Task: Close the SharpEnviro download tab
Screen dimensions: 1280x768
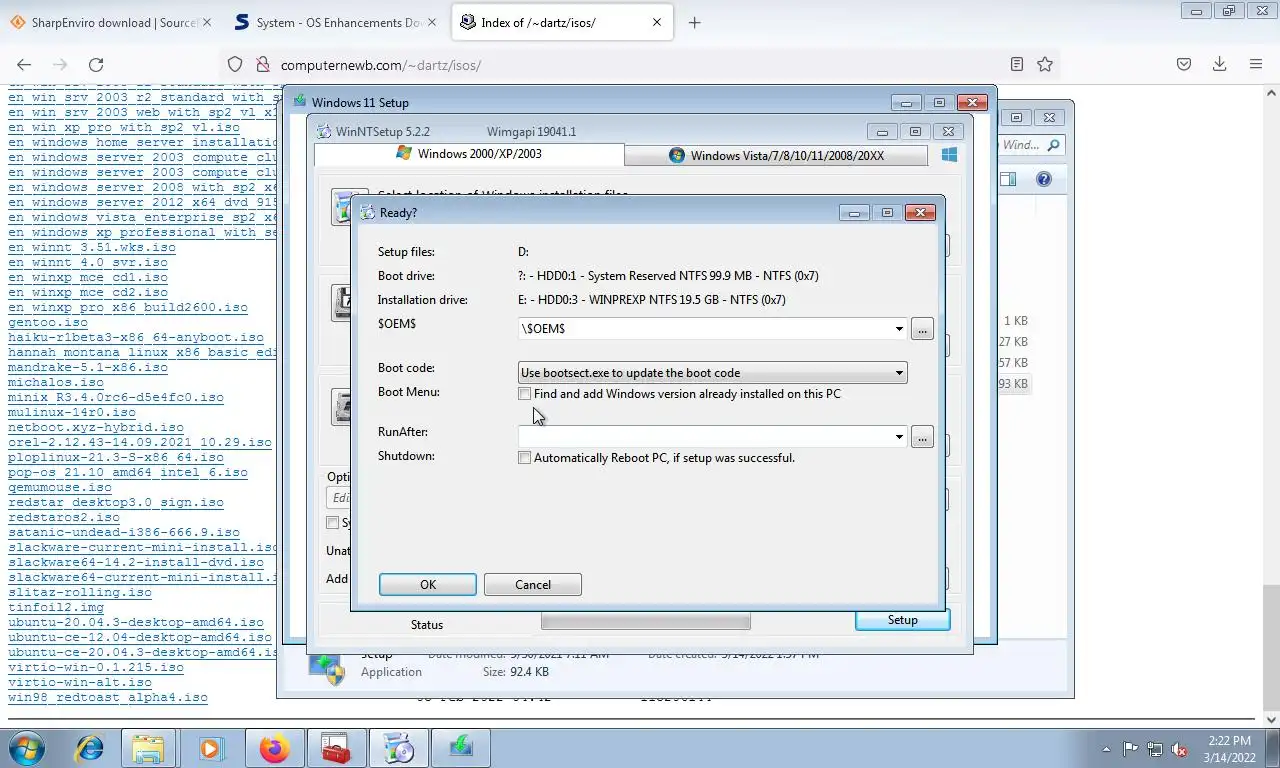Action: click(207, 22)
